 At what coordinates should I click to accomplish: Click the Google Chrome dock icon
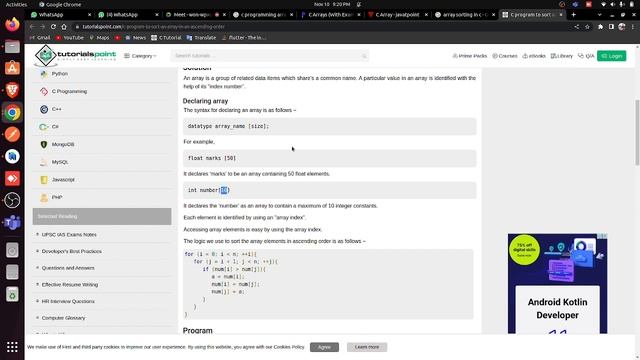12,113
